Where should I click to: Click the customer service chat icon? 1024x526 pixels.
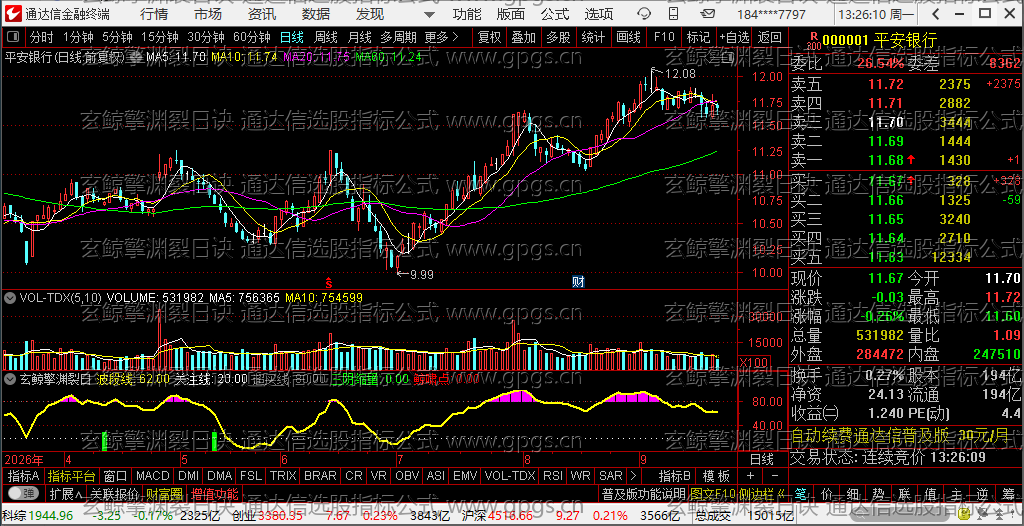tap(644, 14)
